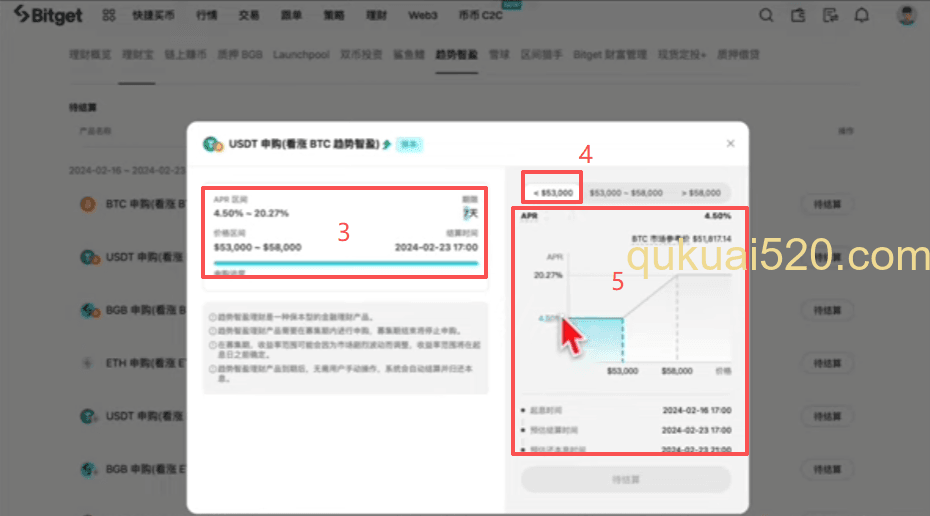Open the user avatar profile menu
This screenshot has width=930, height=516.
point(906,15)
